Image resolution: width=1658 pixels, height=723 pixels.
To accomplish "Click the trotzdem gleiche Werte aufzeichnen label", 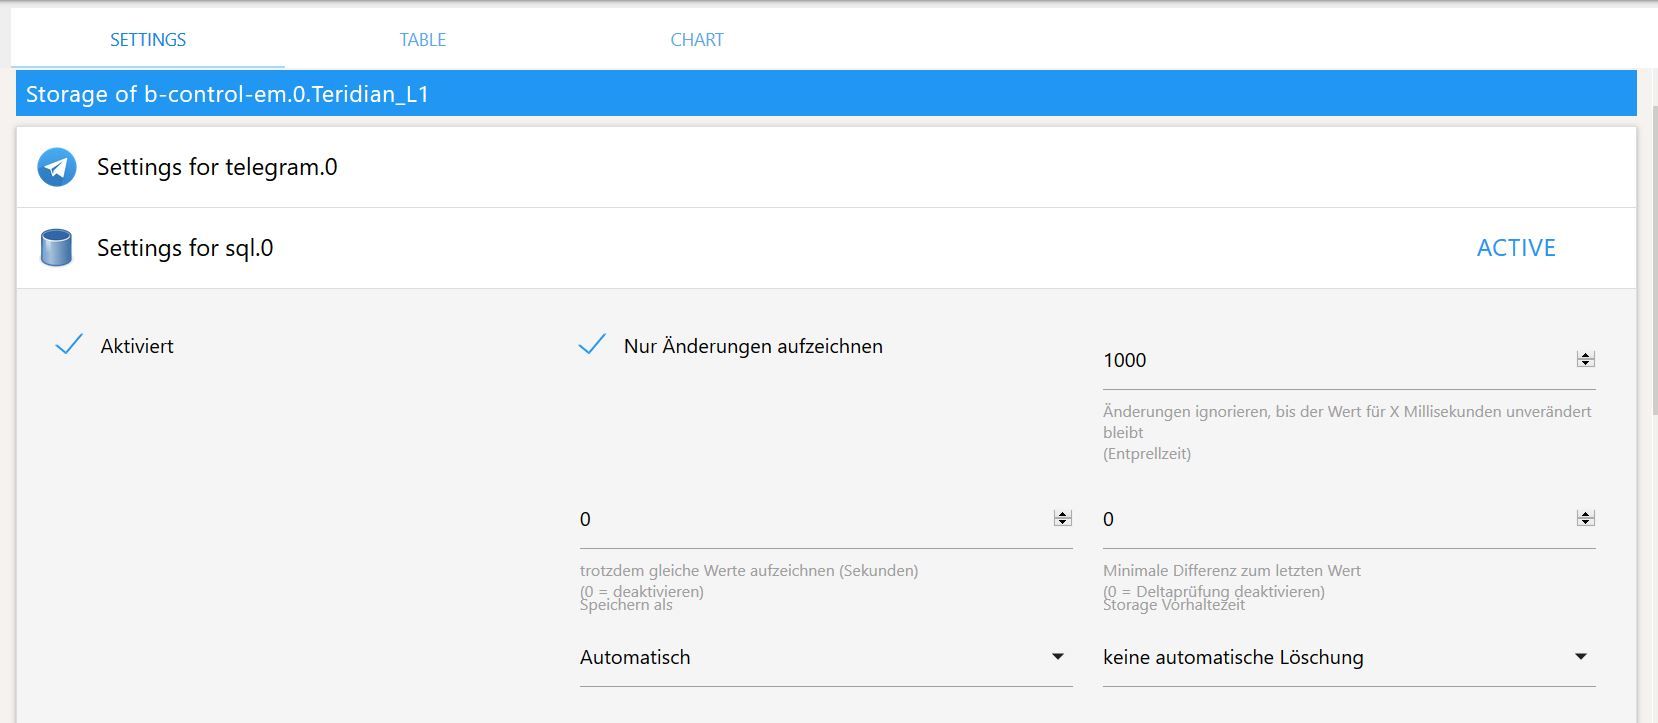I will (748, 571).
